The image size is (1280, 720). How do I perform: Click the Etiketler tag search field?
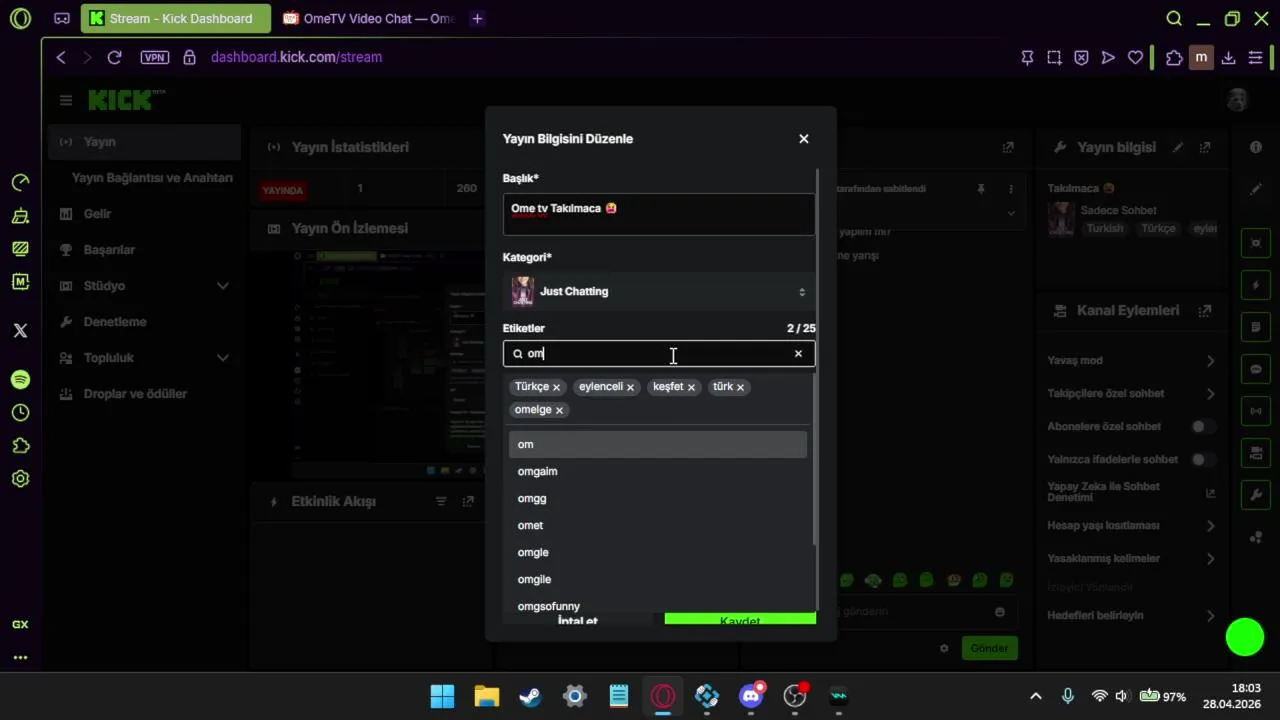point(659,354)
